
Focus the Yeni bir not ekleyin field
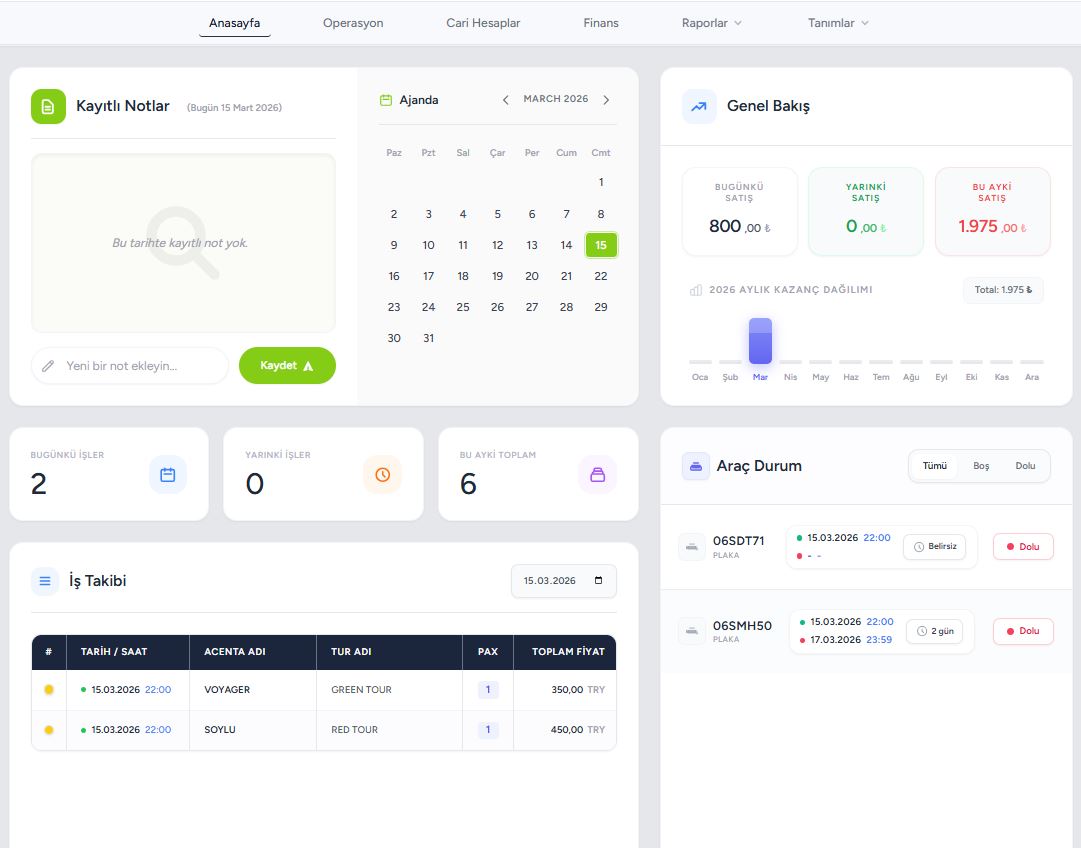140,366
